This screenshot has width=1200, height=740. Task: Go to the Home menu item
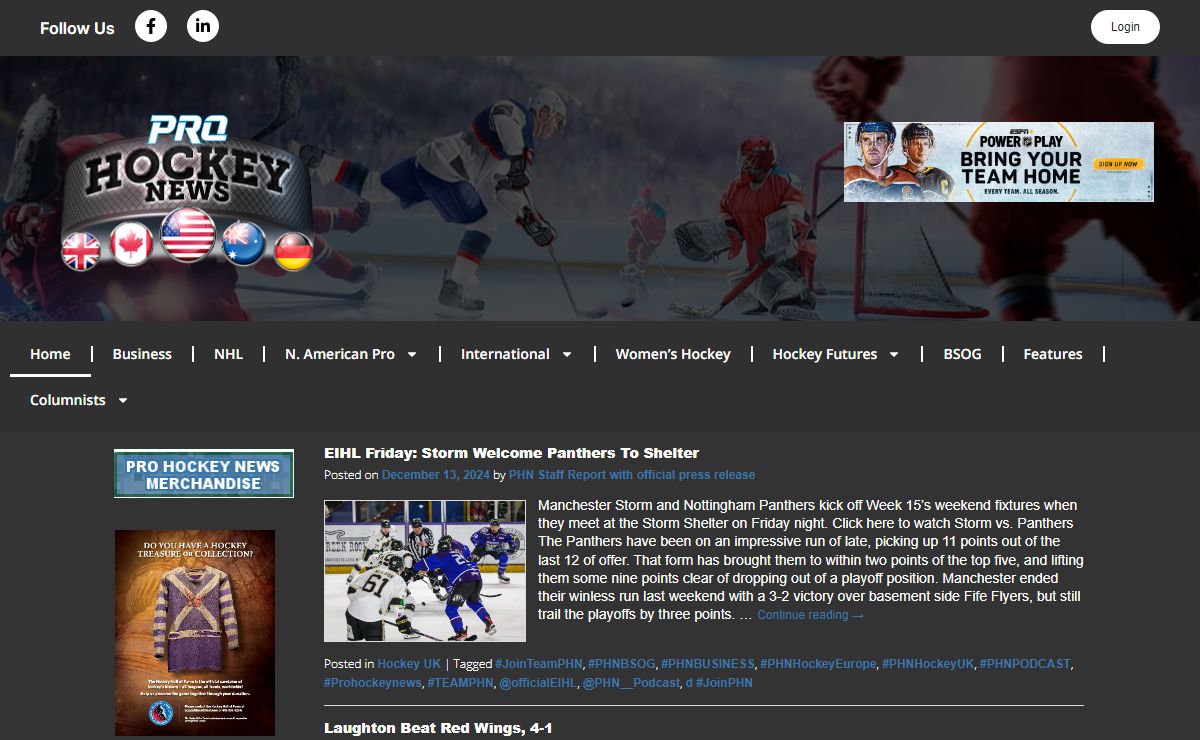(x=50, y=354)
